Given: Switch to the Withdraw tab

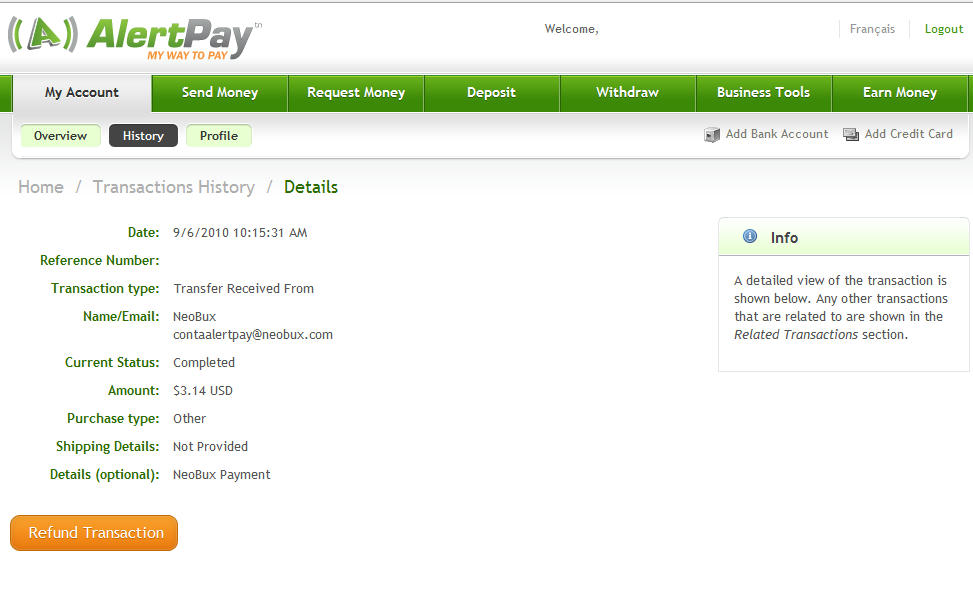Looking at the screenshot, I should (x=627, y=93).
